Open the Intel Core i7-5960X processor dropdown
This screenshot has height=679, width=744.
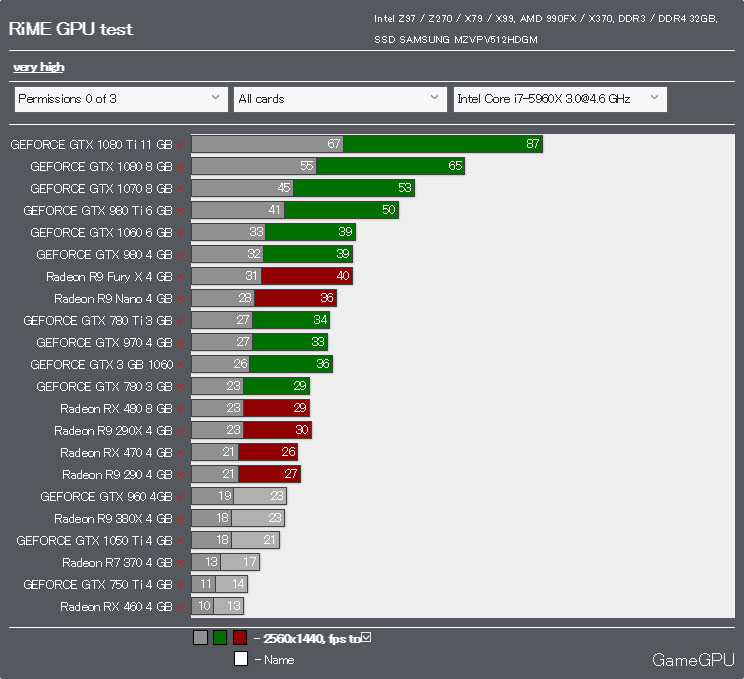tap(560, 99)
